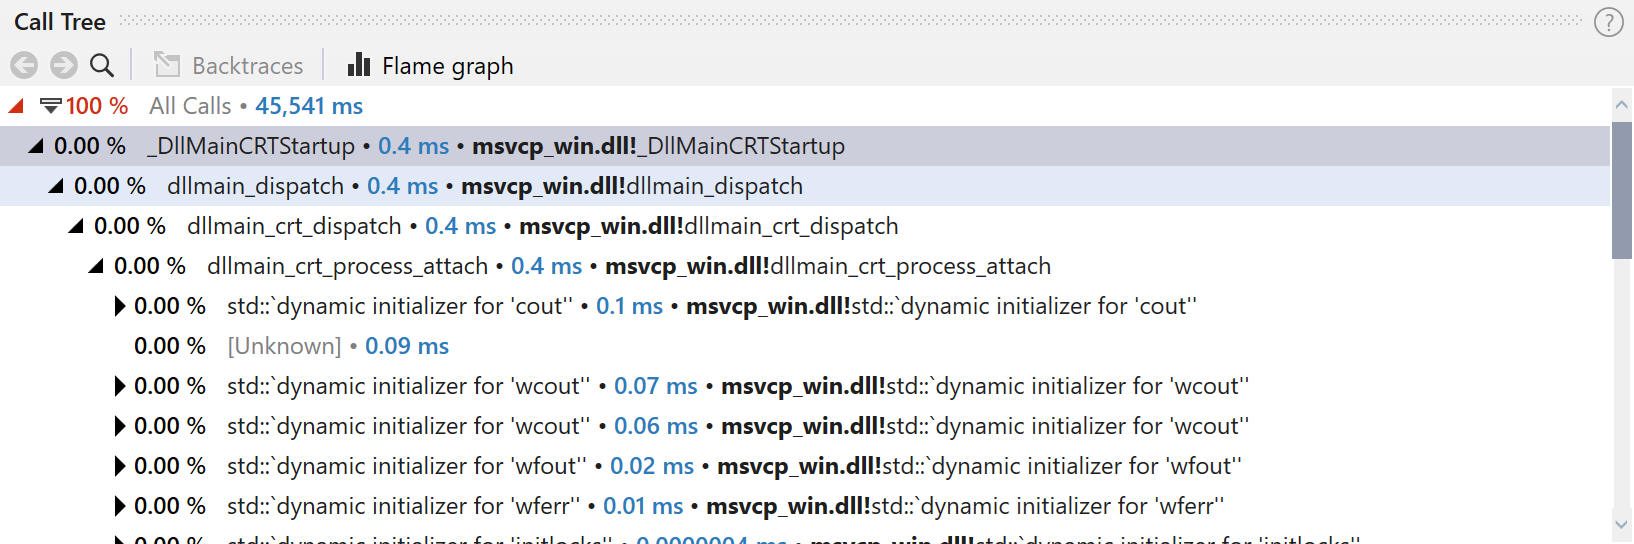Open search with the magnifier icon
The width and height of the screenshot is (1634, 544).
point(101,65)
